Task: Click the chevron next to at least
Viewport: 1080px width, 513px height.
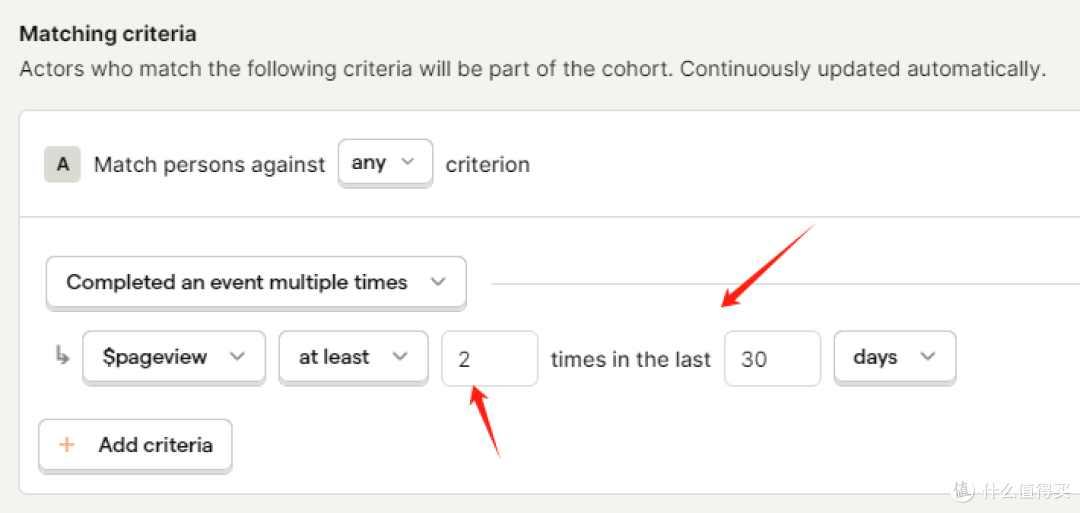Action: (400, 357)
